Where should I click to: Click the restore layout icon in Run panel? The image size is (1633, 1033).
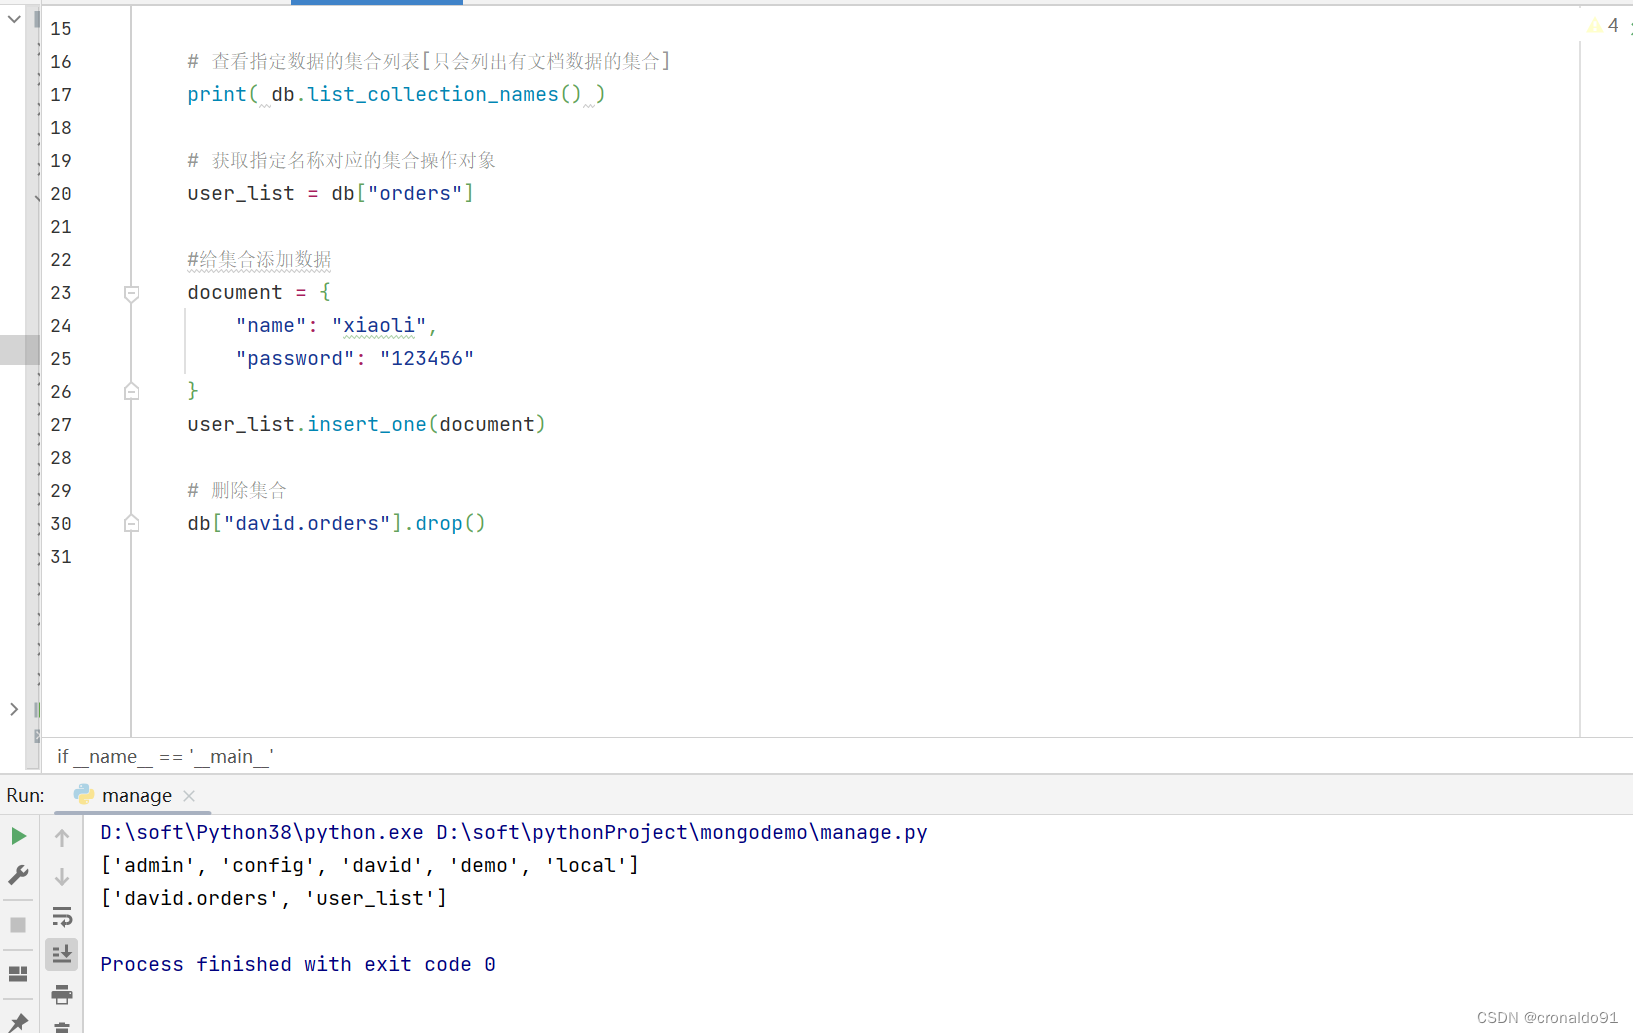click(18, 973)
